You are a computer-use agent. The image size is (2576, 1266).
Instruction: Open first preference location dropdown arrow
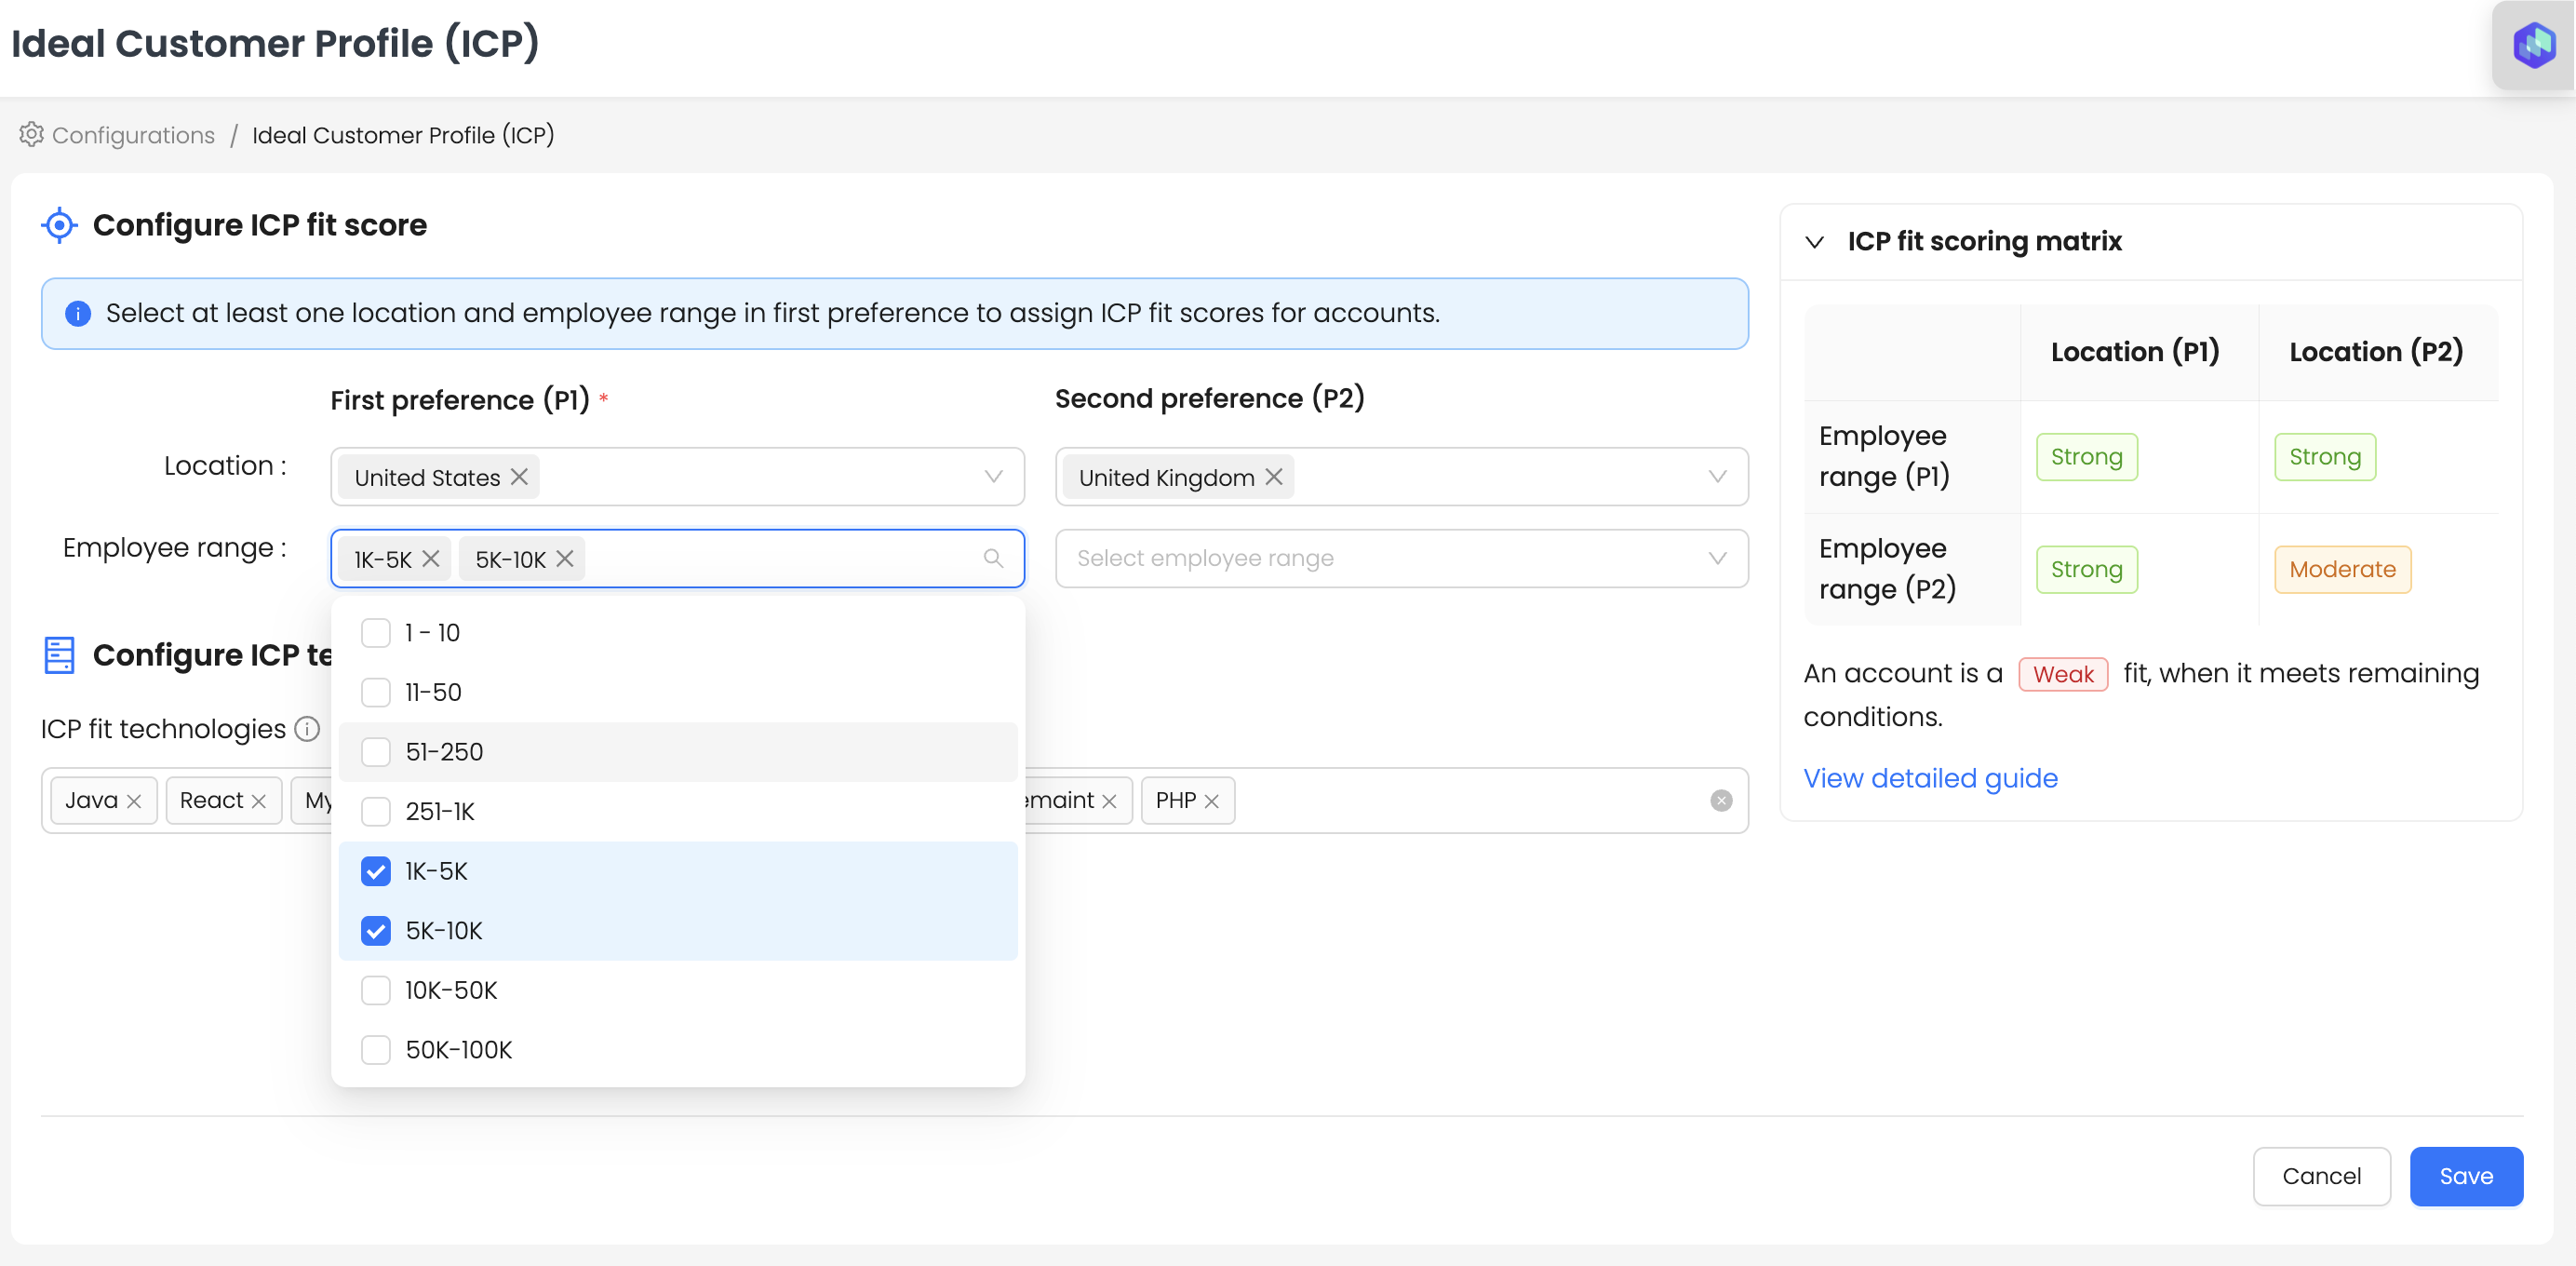[993, 477]
